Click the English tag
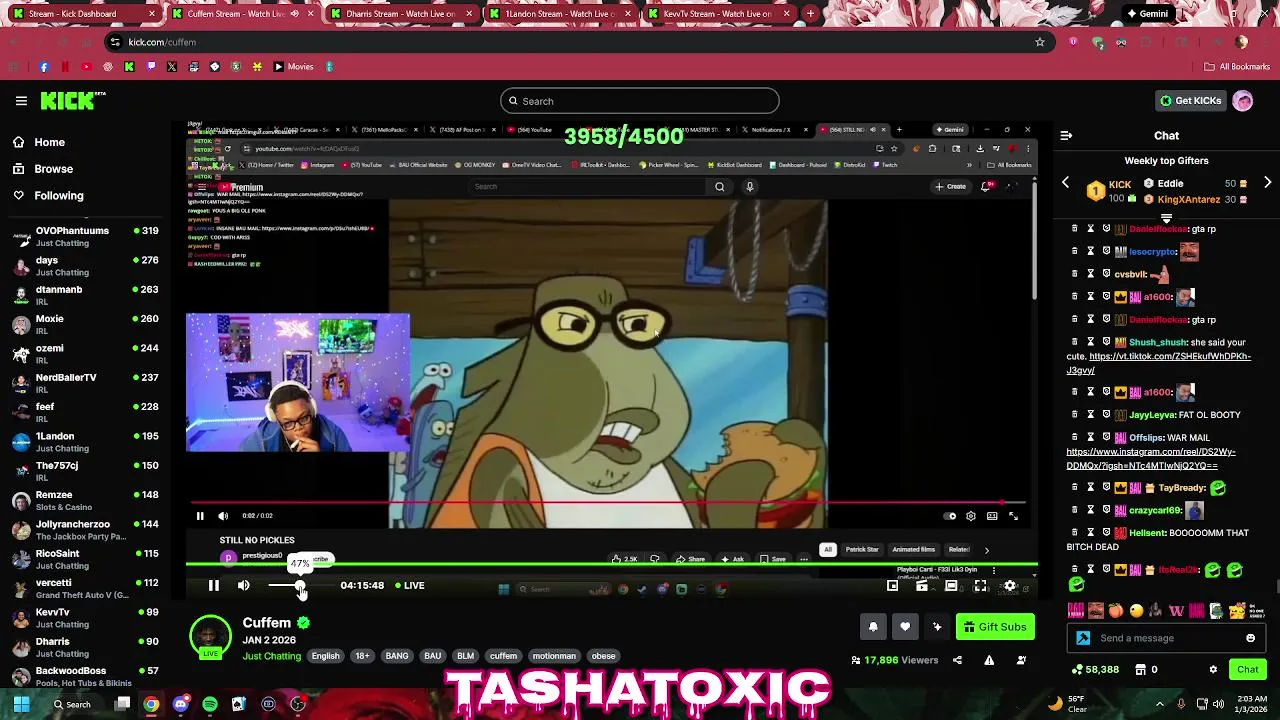Image resolution: width=1280 pixels, height=720 pixels. click(325, 656)
